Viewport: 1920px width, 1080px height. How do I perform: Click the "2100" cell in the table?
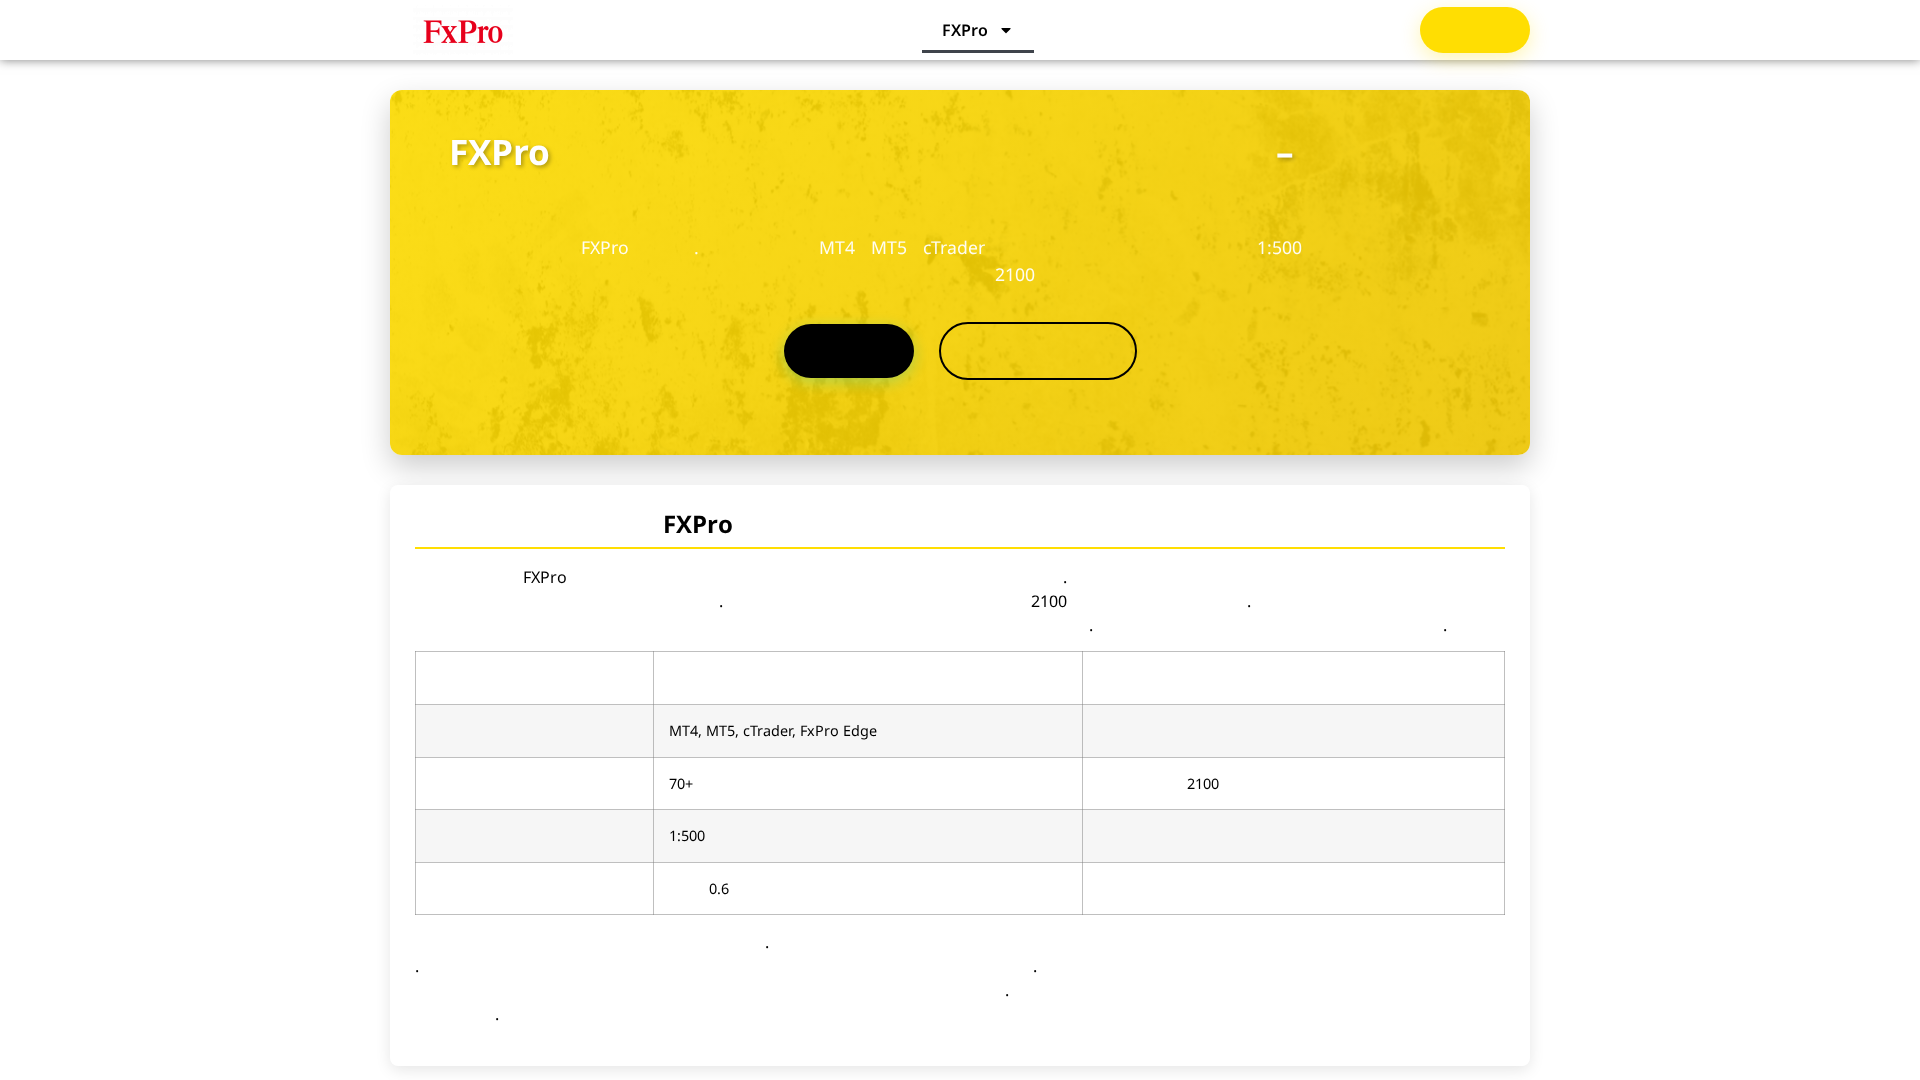tap(1202, 784)
